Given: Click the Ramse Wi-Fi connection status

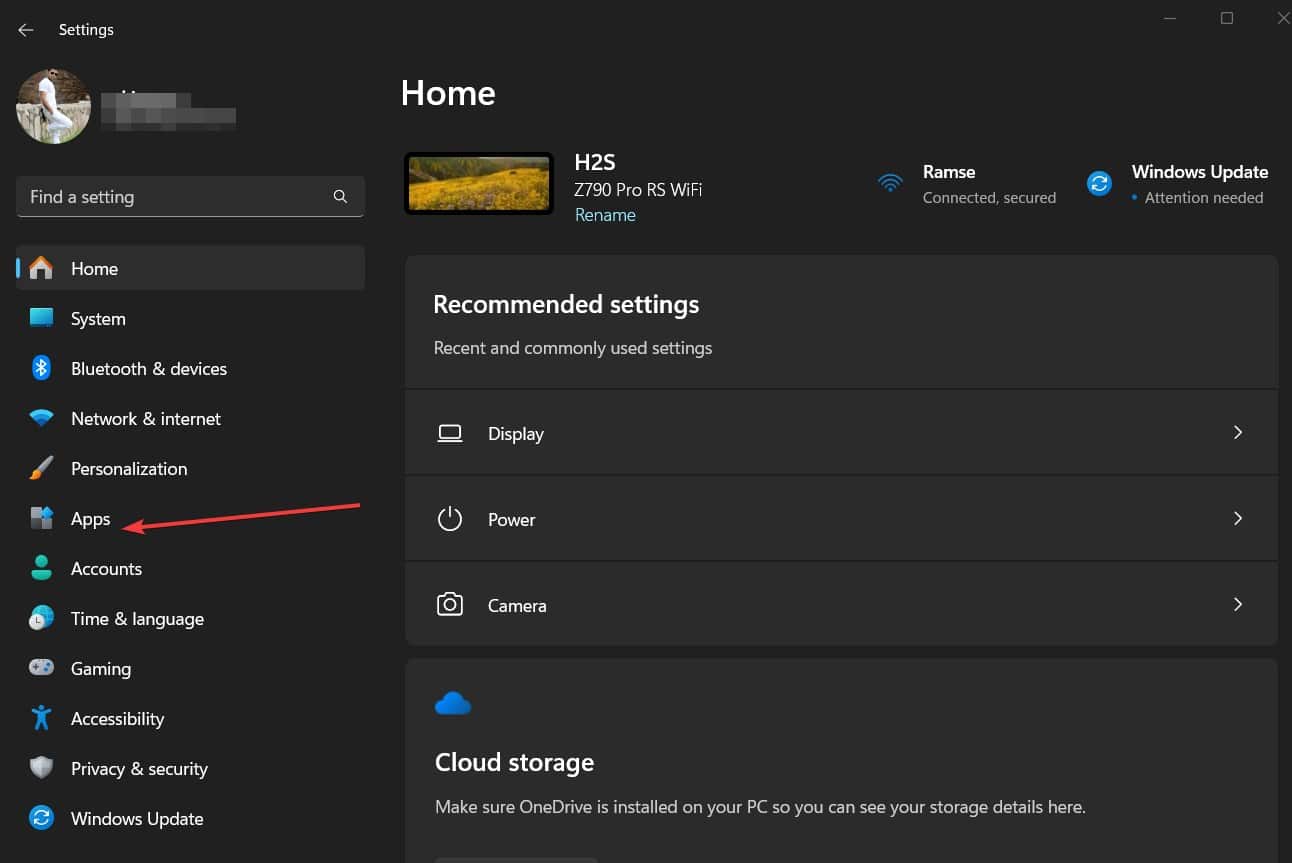Looking at the screenshot, I should pos(965,184).
